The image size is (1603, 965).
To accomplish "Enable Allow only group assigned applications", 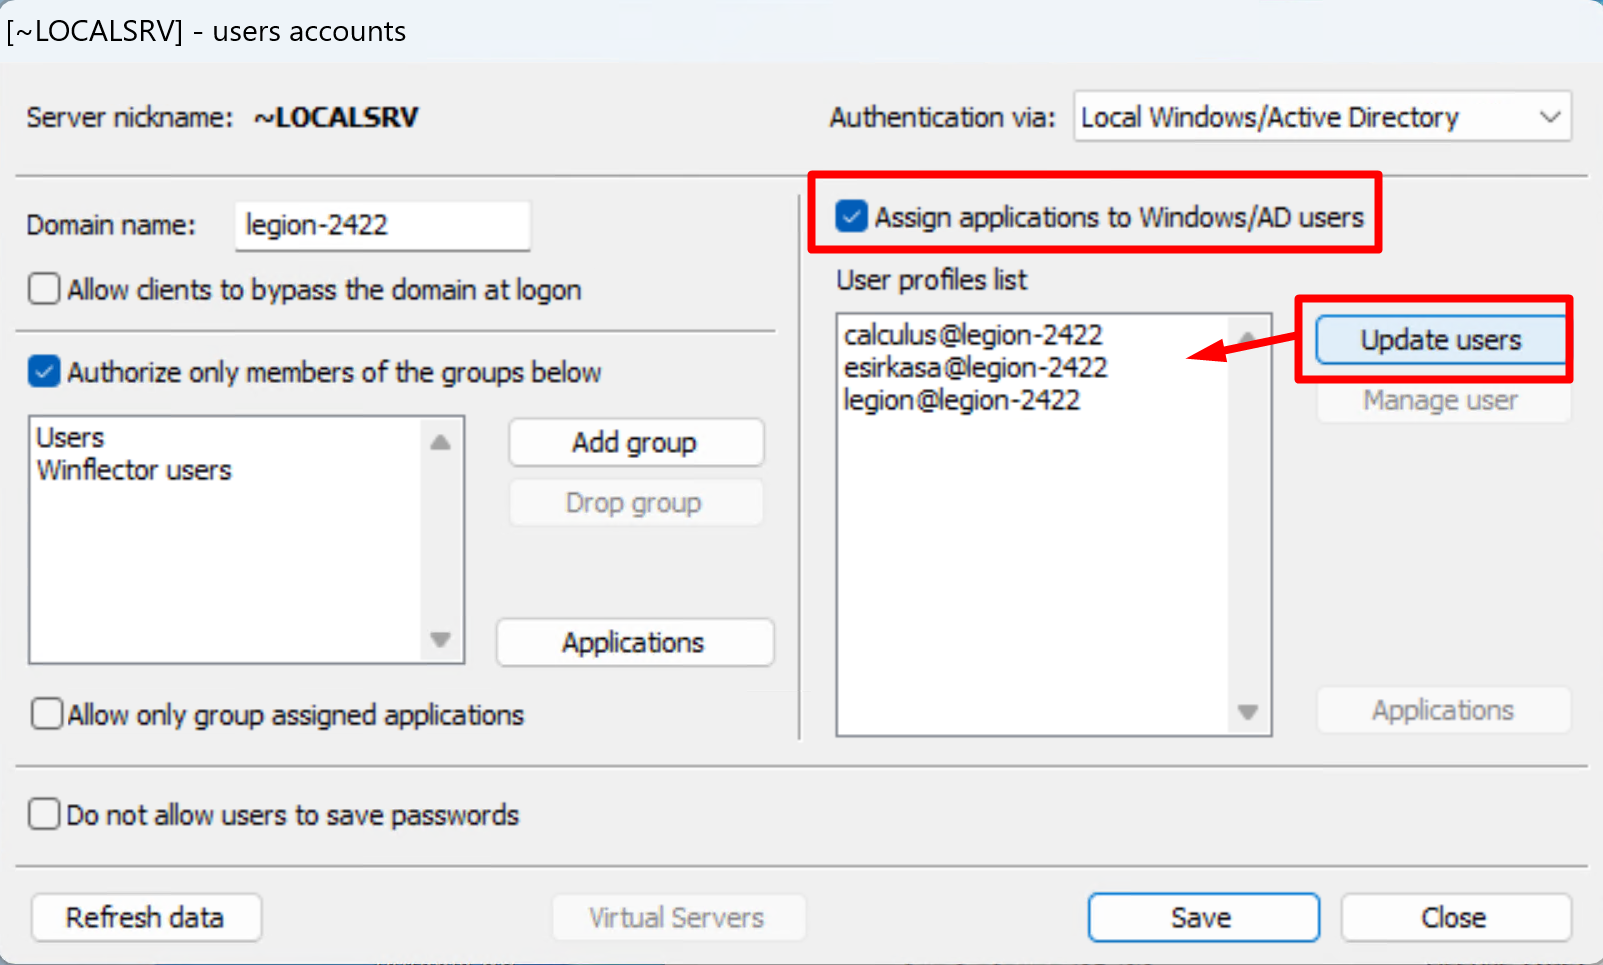I will (x=46, y=715).
